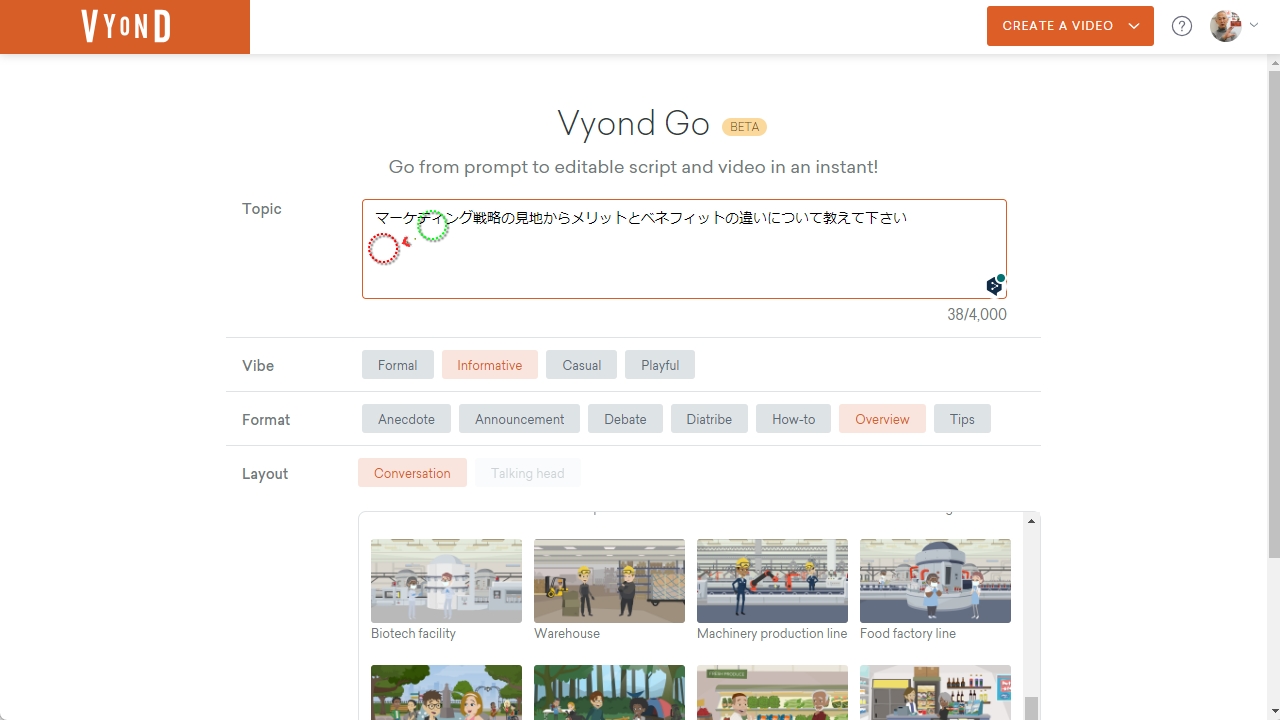Select the Conversation layout

(411, 472)
